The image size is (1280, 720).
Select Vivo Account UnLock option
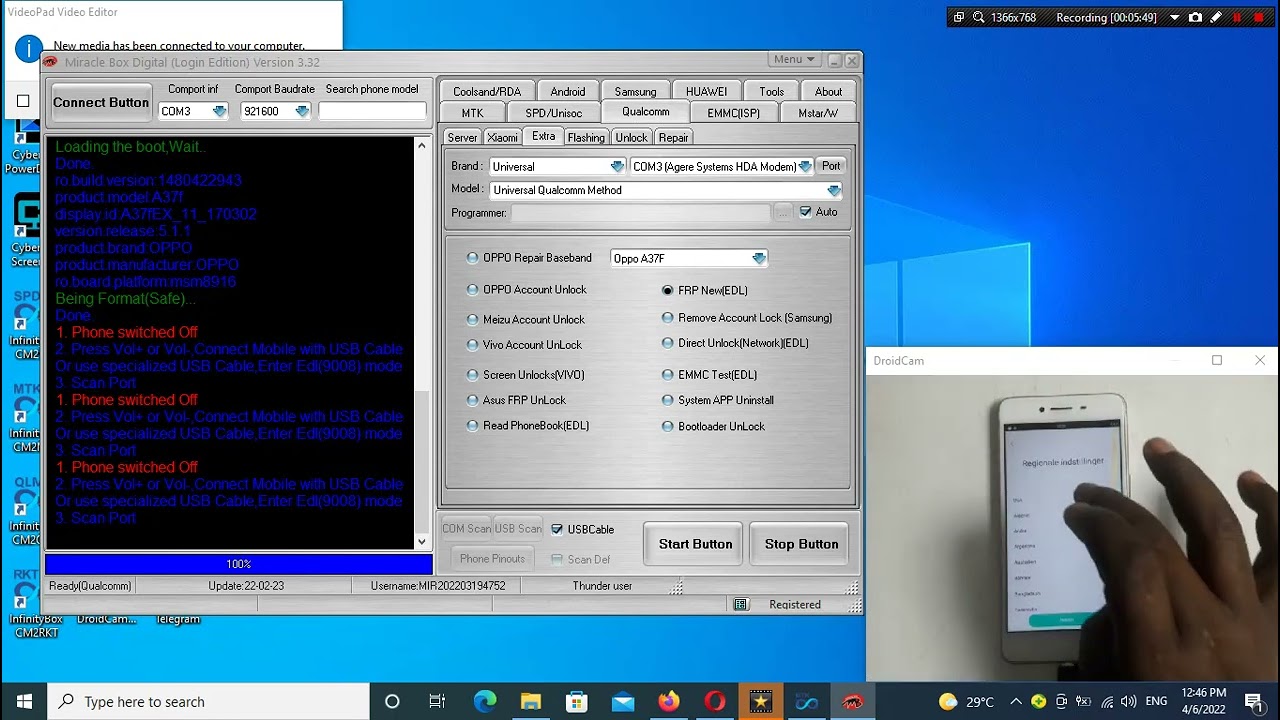524,345
